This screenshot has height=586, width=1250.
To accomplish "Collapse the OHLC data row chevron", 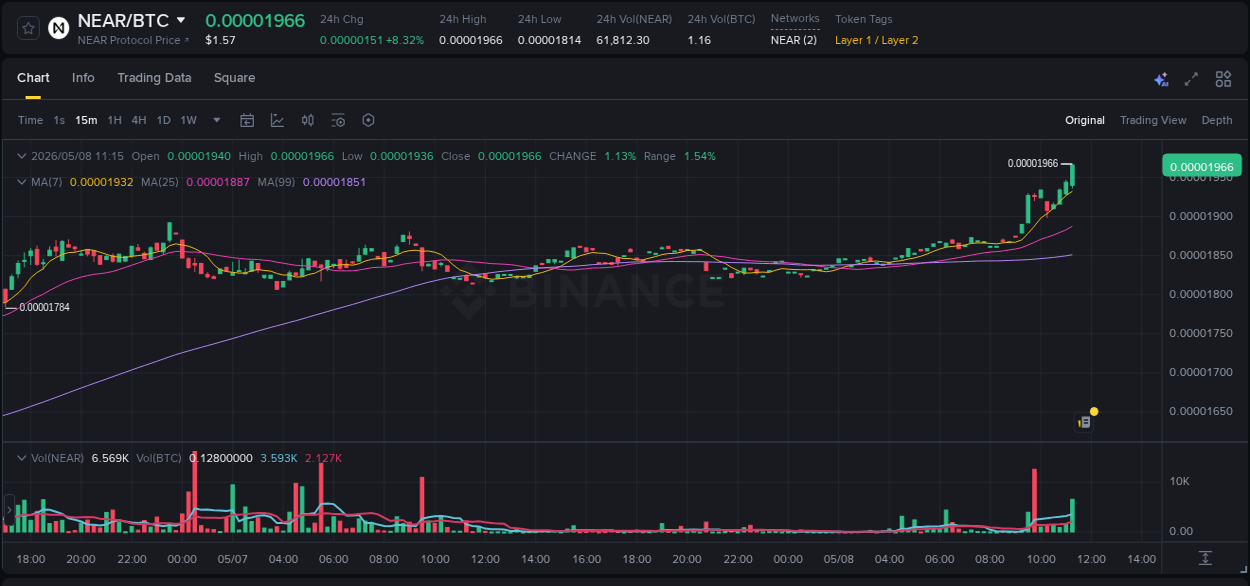I will (21, 156).
